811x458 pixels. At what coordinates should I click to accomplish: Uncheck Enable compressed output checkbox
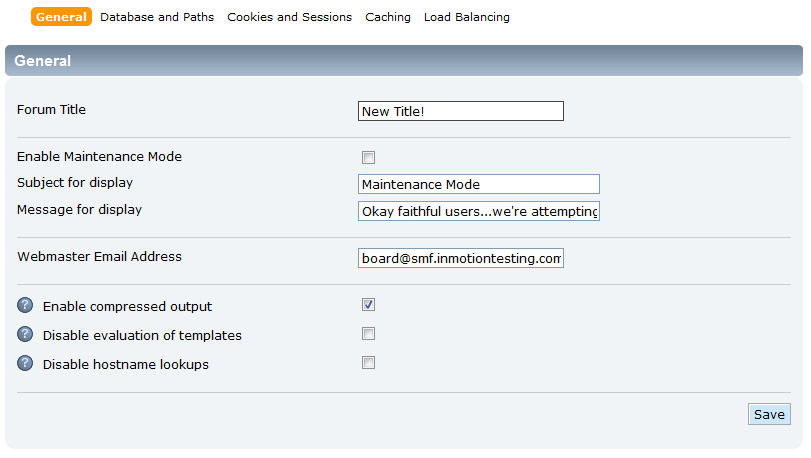[x=368, y=305]
